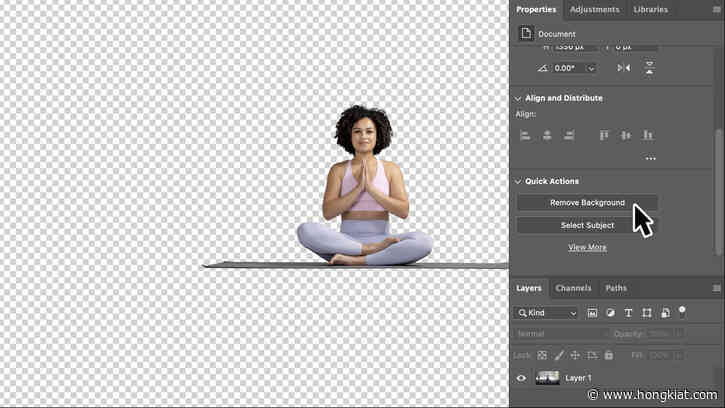This screenshot has height=408, width=725.
Task: Switch to the Libraries tab
Action: 651,9
